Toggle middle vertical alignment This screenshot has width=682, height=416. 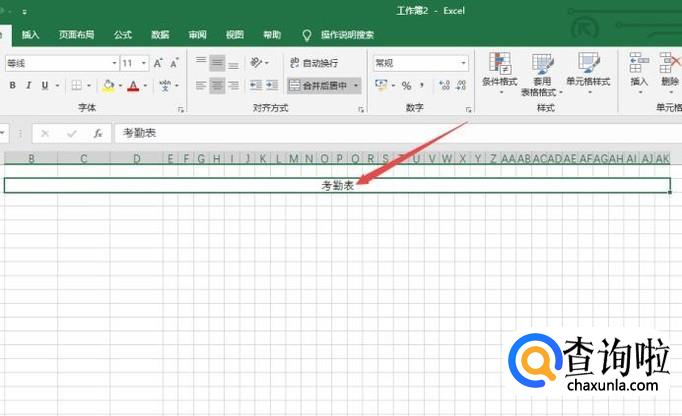pyautogui.click(x=217, y=63)
